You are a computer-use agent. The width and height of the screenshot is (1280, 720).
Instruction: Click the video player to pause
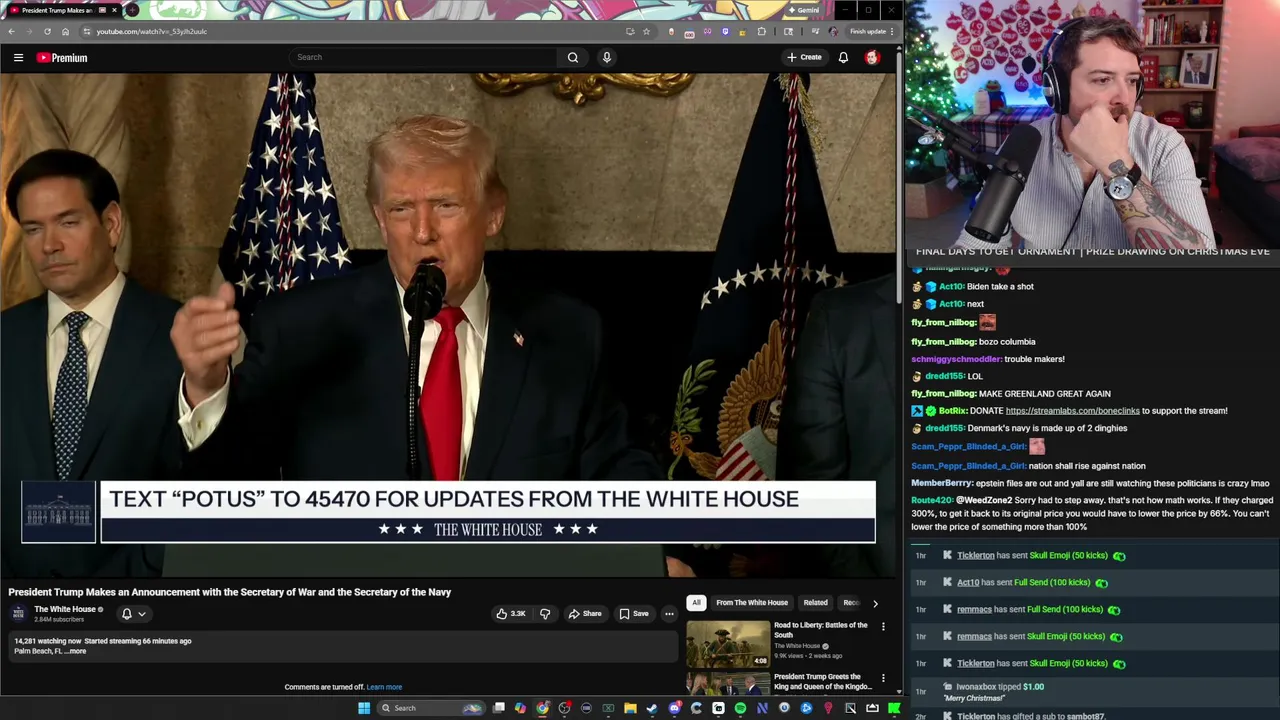tap(448, 325)
